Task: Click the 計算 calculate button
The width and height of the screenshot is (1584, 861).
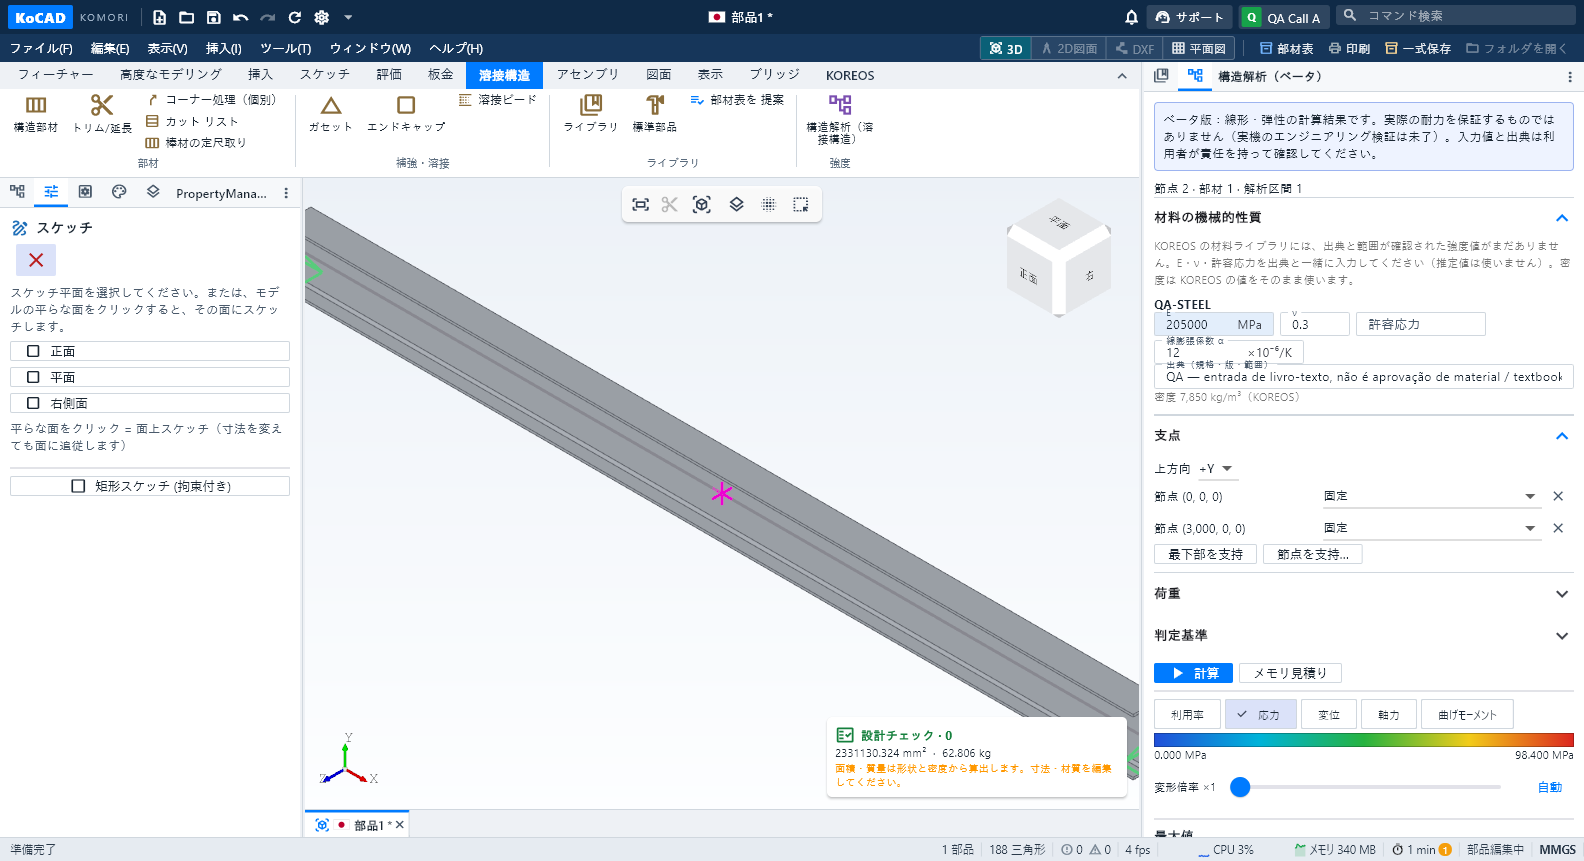Action: (1193, 673)
